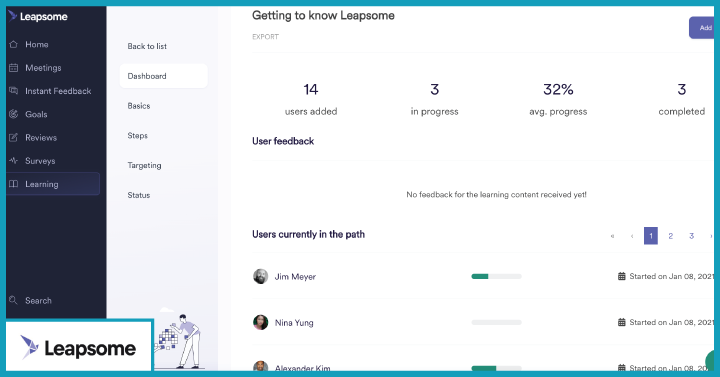Select page 1 of users
Screen dimensions: 720x377
click(651, 236)
